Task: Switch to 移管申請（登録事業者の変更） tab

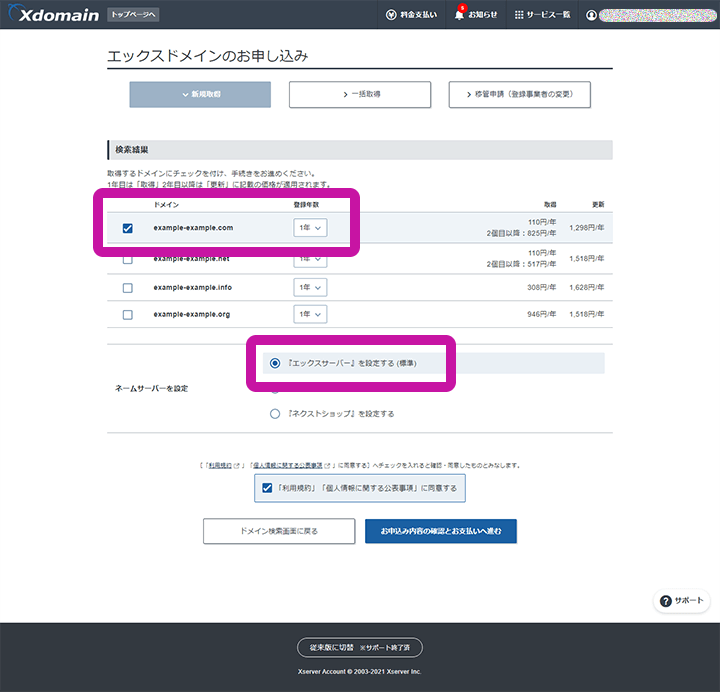Action: (519, 94)
